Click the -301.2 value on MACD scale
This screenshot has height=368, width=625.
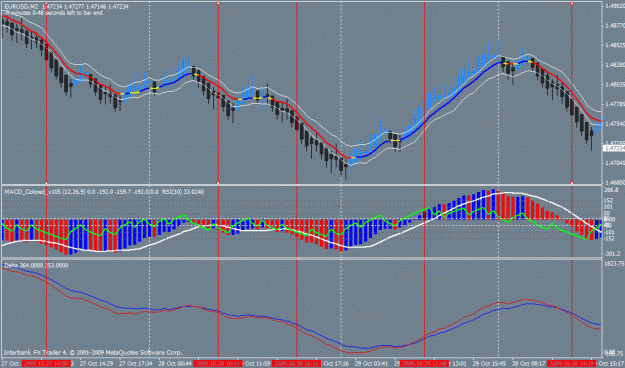(x=612, y=254)
